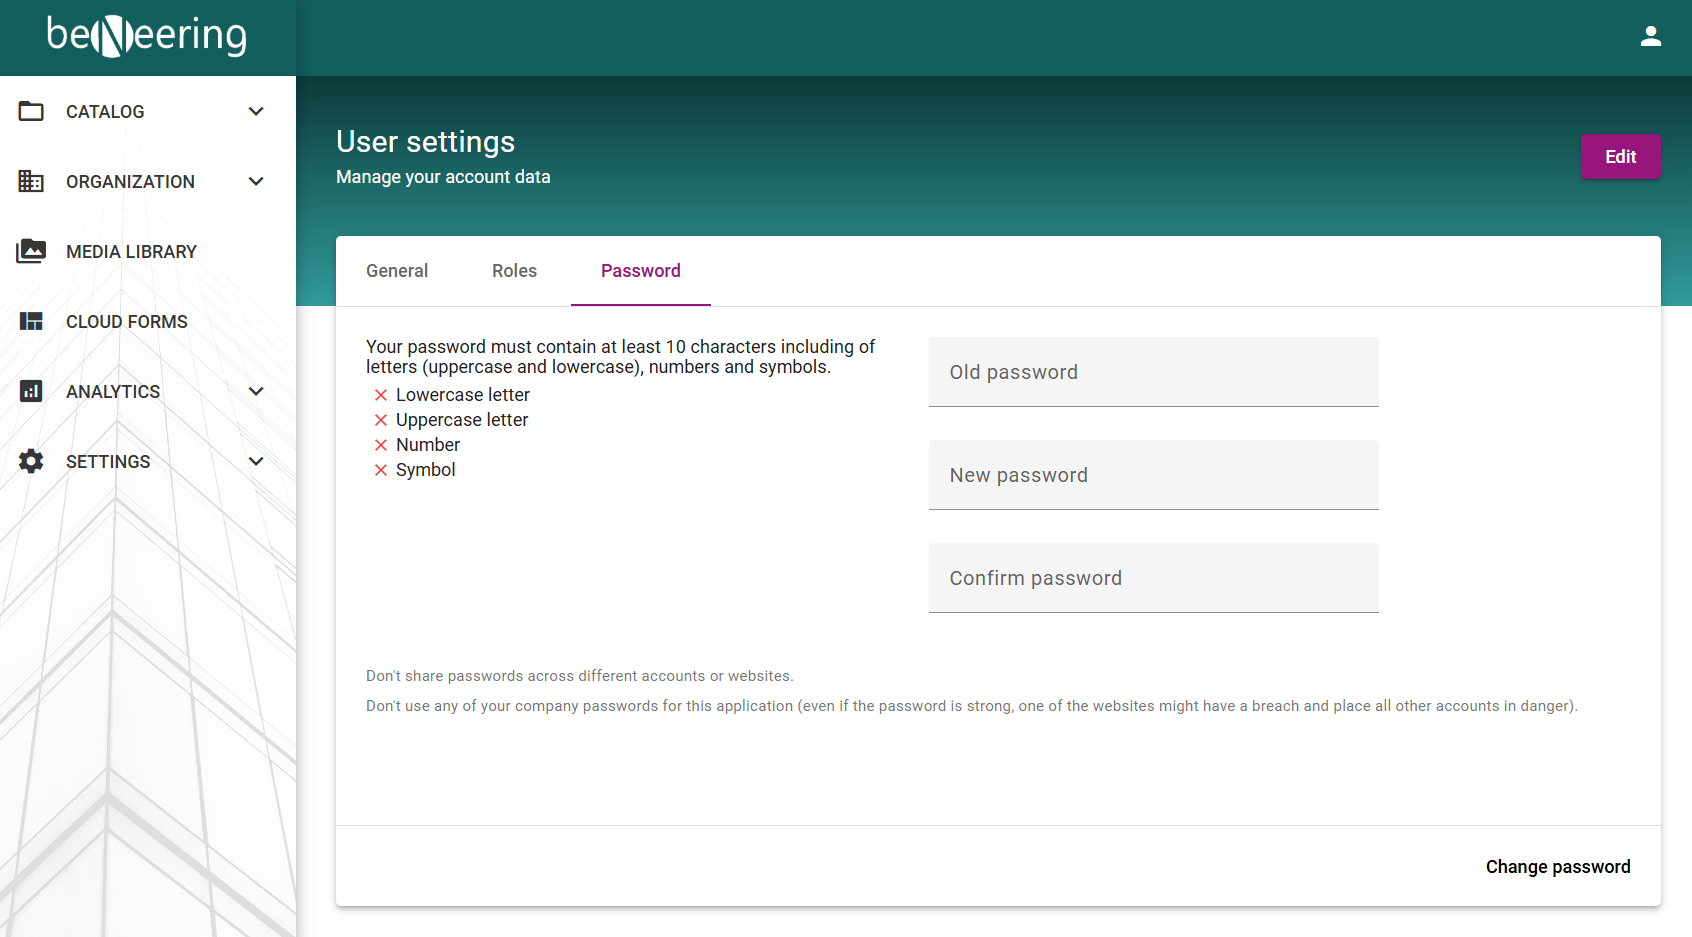Expand the Settings menu chevron

256,461
